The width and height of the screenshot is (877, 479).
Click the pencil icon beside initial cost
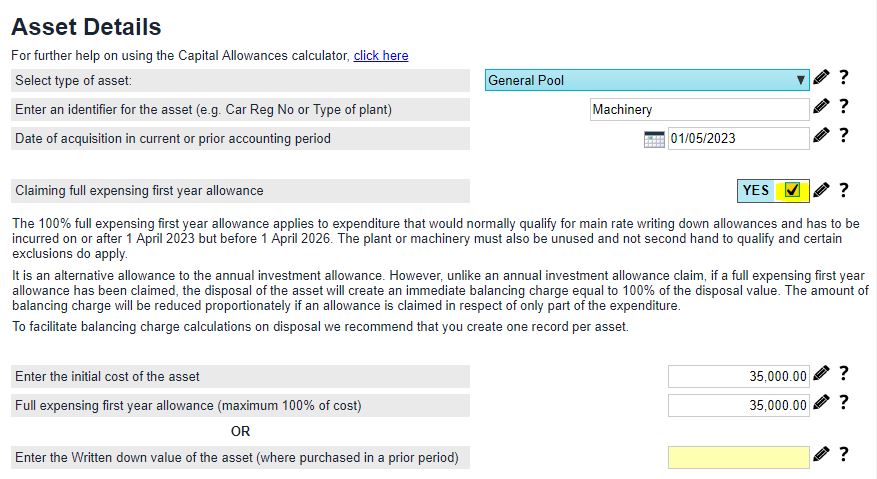click(x=821, y=374)
